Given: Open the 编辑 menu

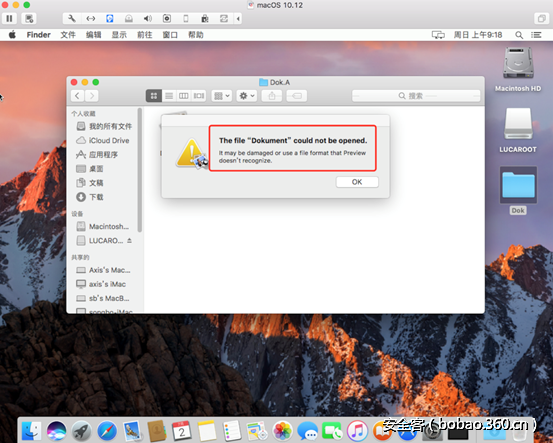Looking at the screenshot, I should [x=93, y=35].
